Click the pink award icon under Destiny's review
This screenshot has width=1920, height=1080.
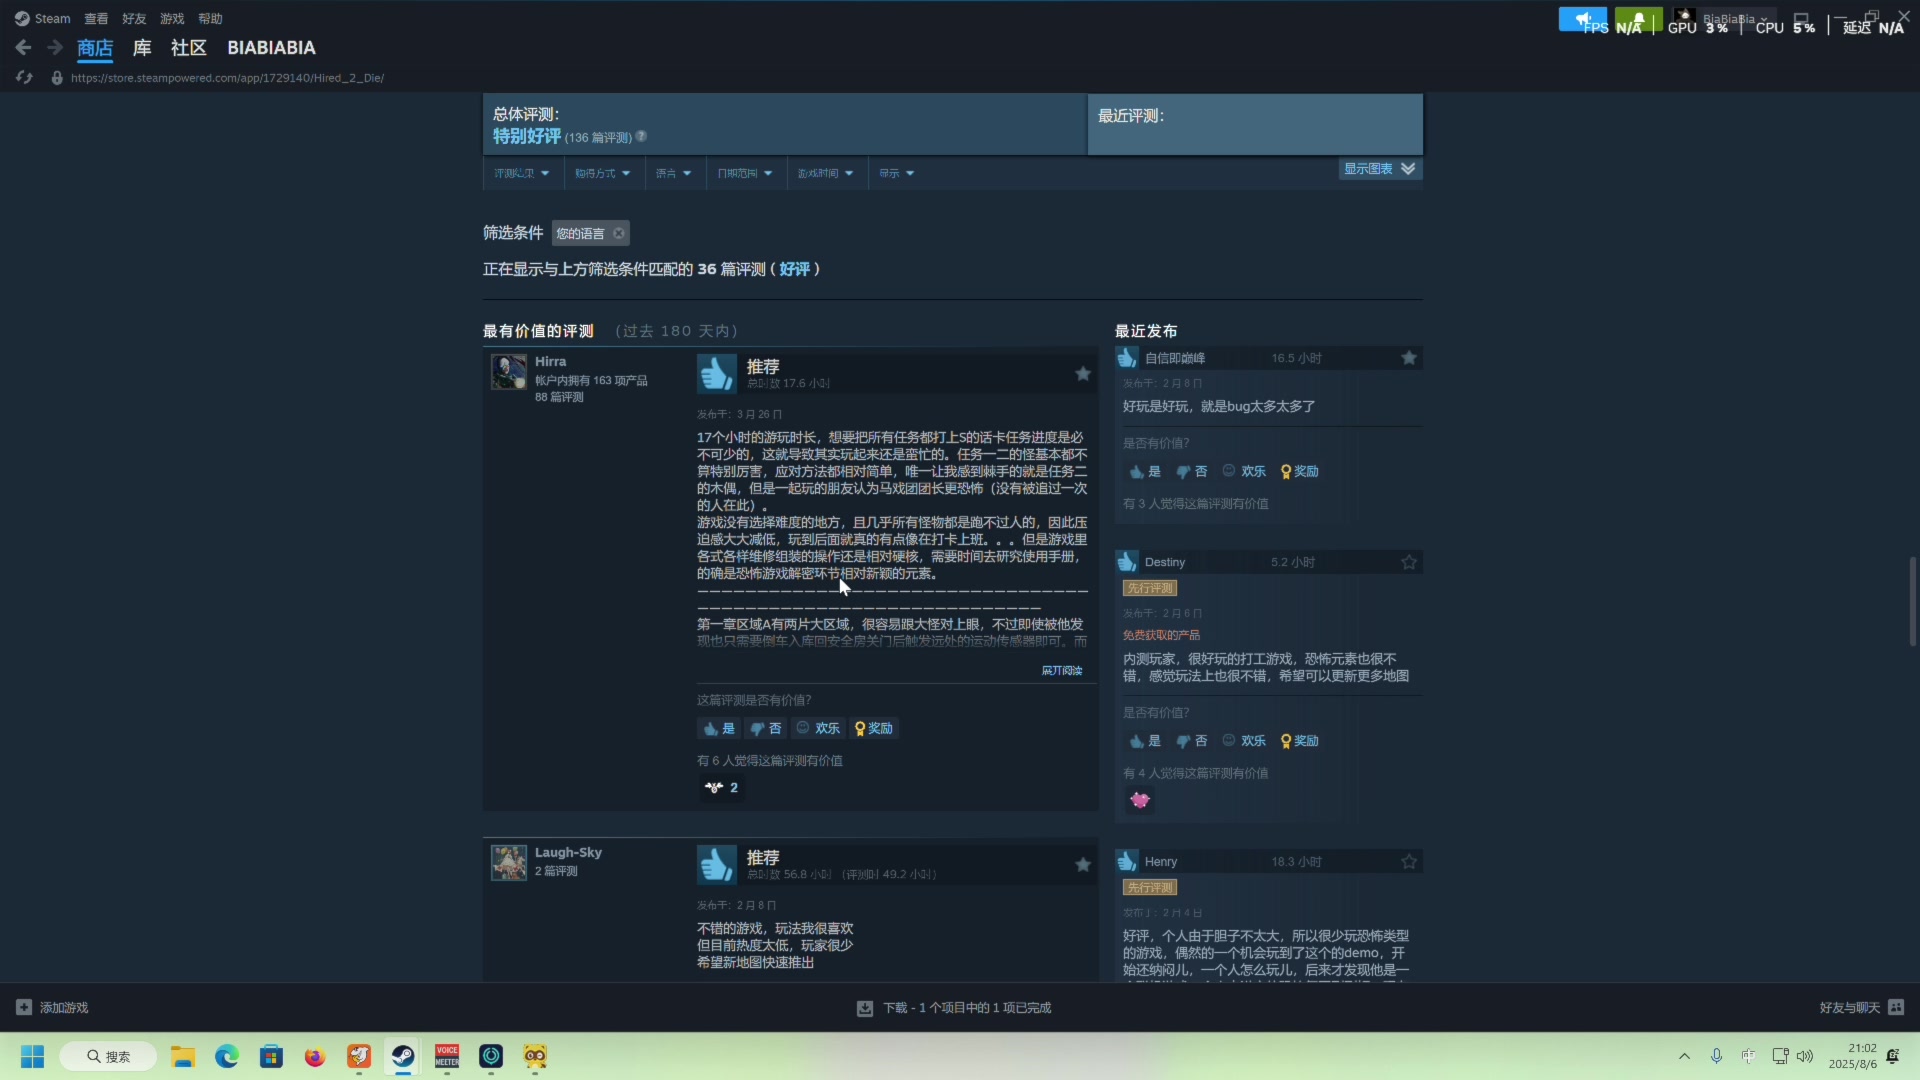coord(1139,800)
